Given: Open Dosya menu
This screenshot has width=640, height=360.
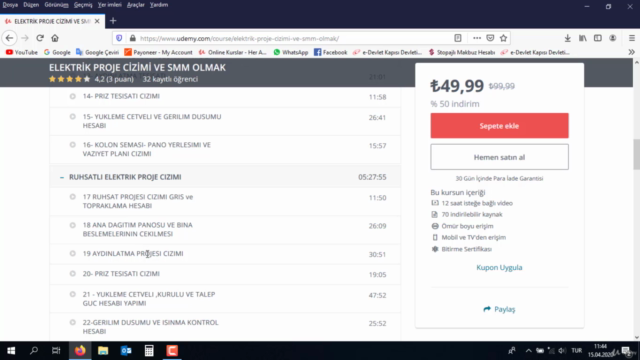Looking at the screenshot, I should tap(10, 5).
